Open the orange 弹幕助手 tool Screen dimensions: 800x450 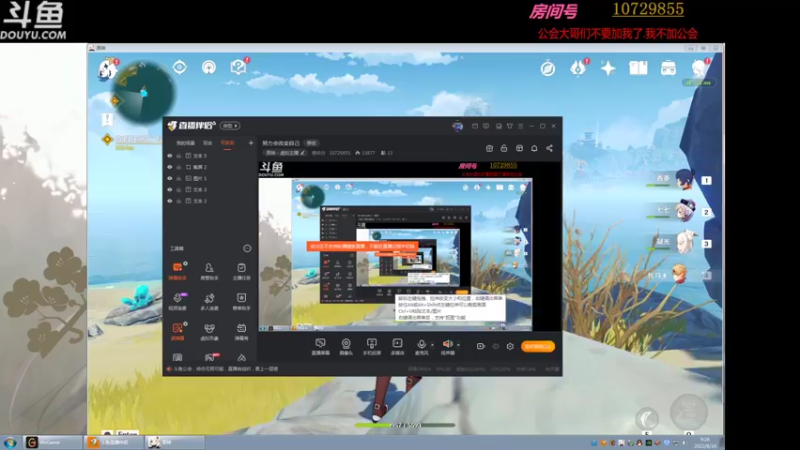pos(178,271)
